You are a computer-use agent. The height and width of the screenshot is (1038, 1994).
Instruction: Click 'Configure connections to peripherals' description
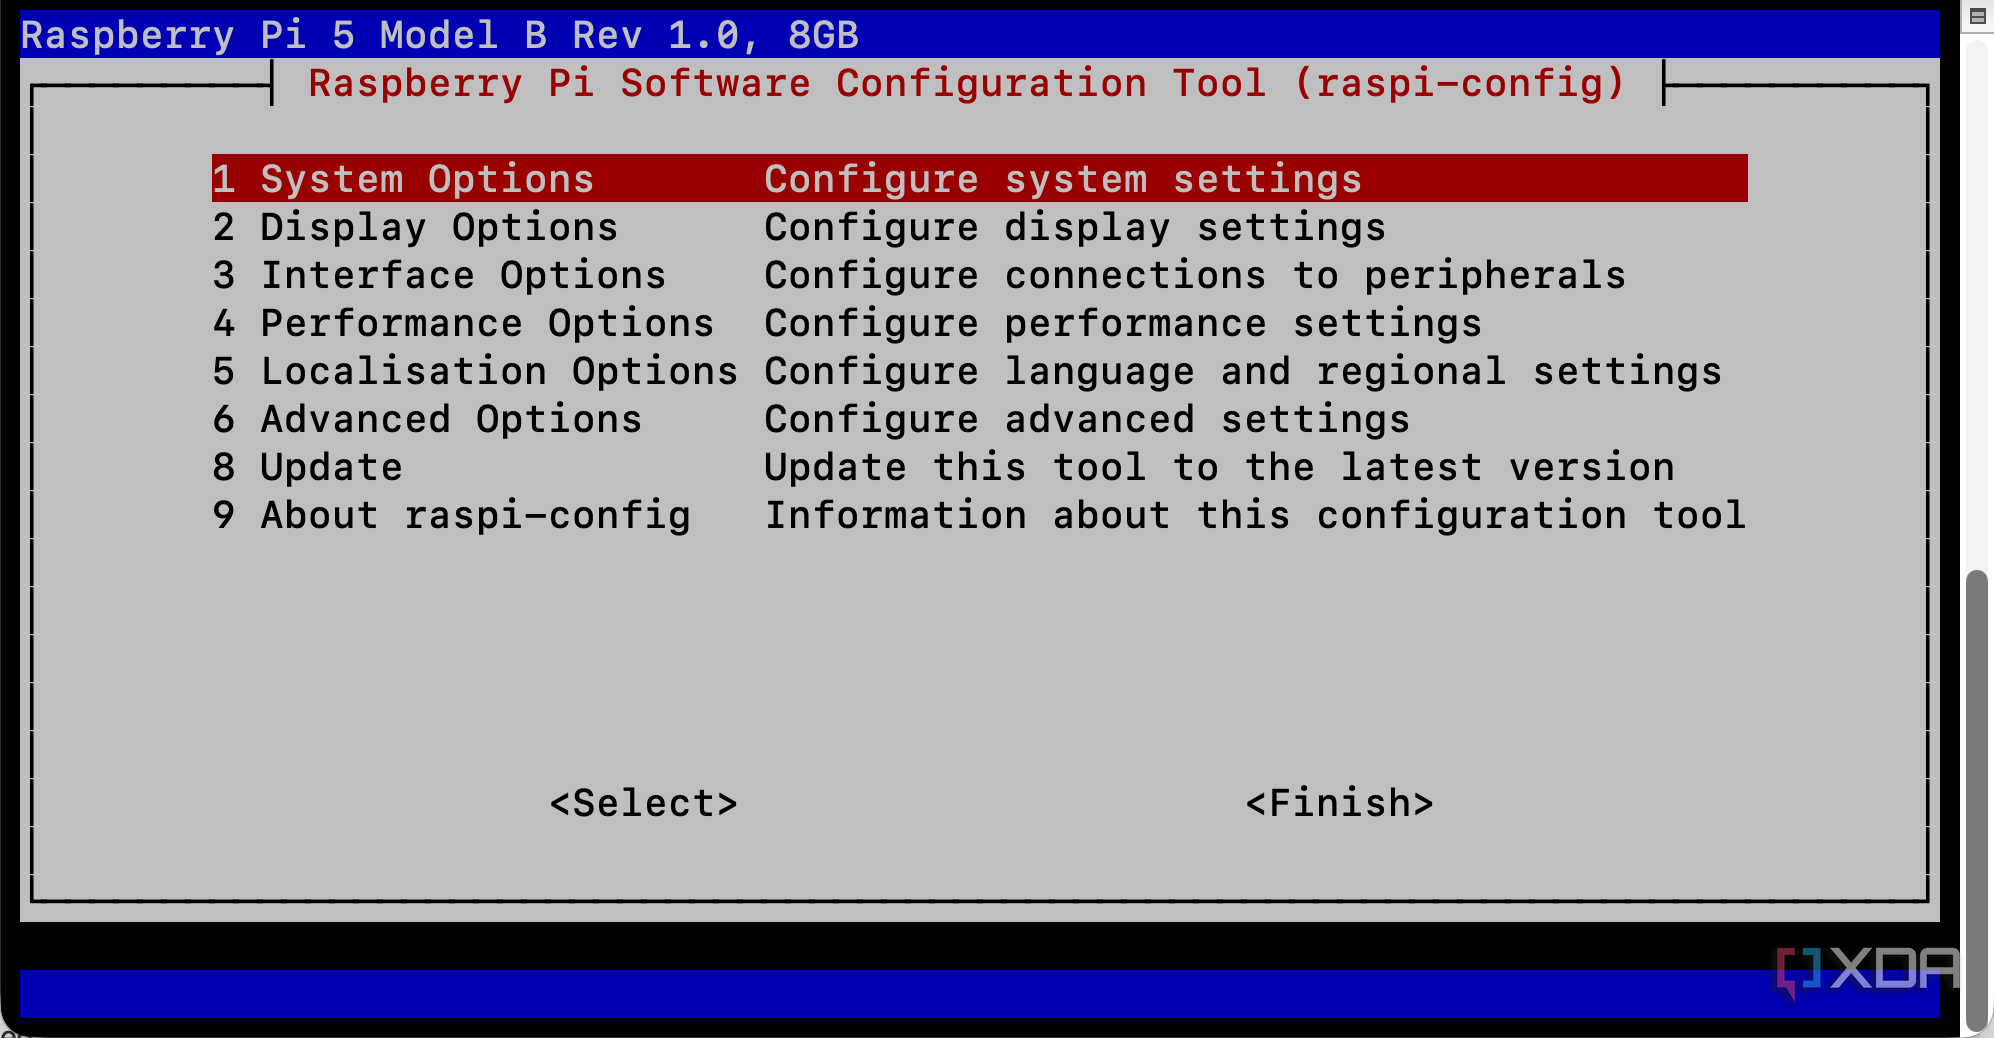coord(1195,276)
